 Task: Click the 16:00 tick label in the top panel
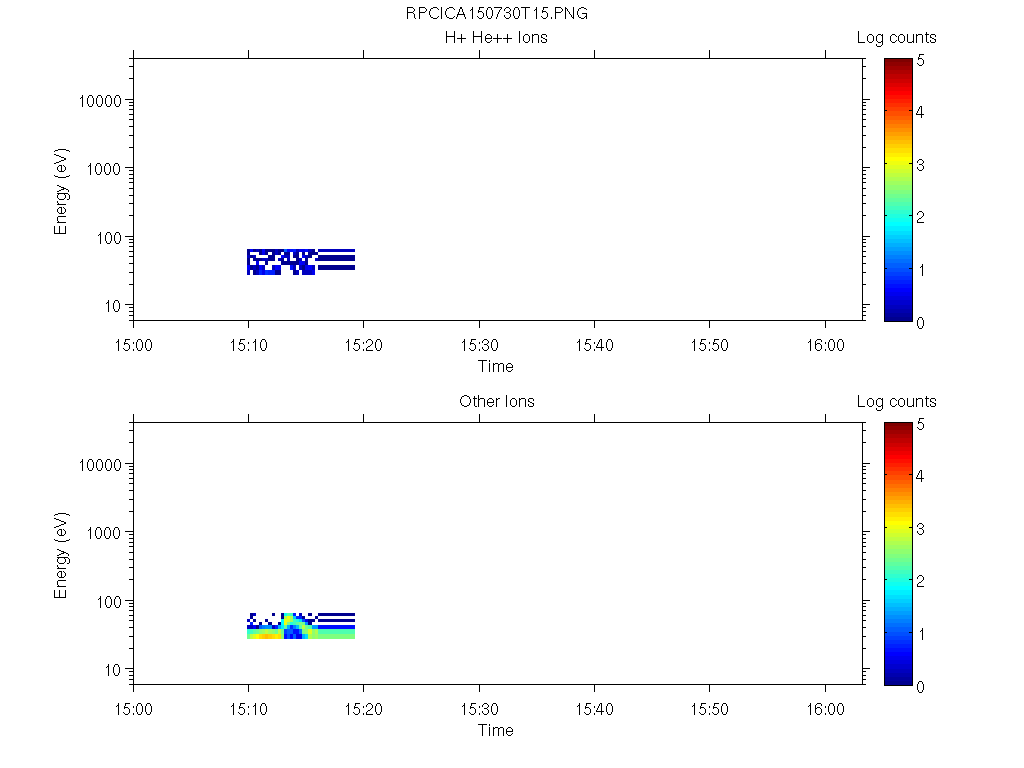coord(825,345)
